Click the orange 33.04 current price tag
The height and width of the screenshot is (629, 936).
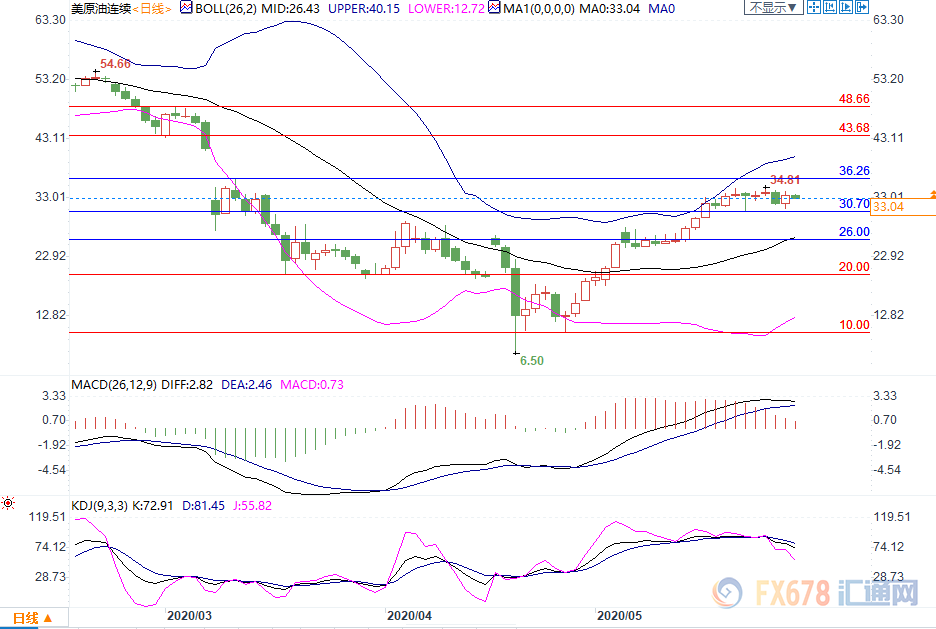pos(888,207)
